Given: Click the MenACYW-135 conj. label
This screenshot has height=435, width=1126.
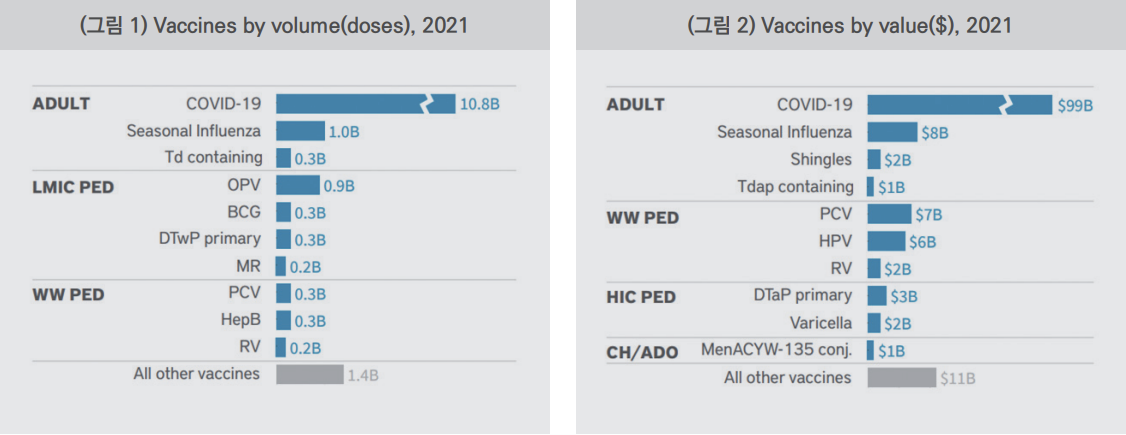Looking at the screenshot, I should [776, 350].
